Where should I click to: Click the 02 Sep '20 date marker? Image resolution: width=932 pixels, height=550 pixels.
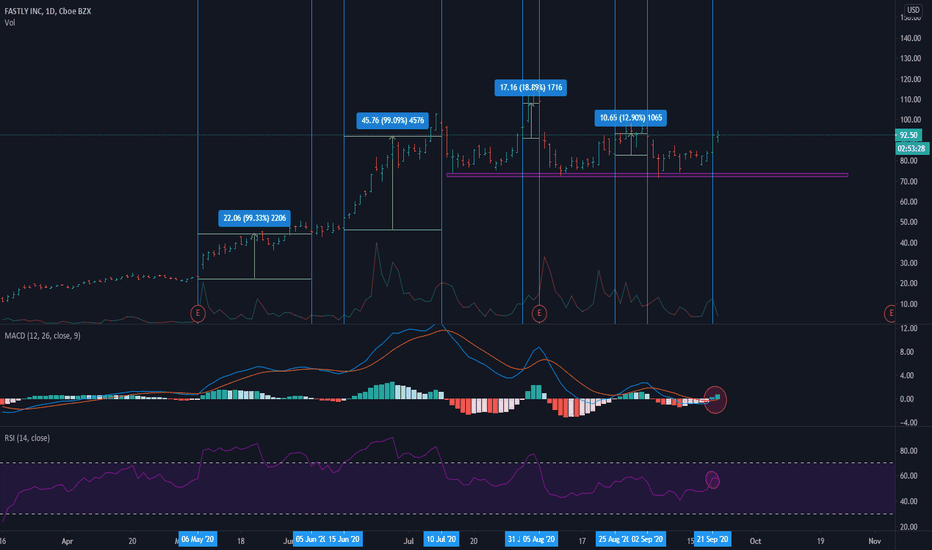(x=647, y=539)
